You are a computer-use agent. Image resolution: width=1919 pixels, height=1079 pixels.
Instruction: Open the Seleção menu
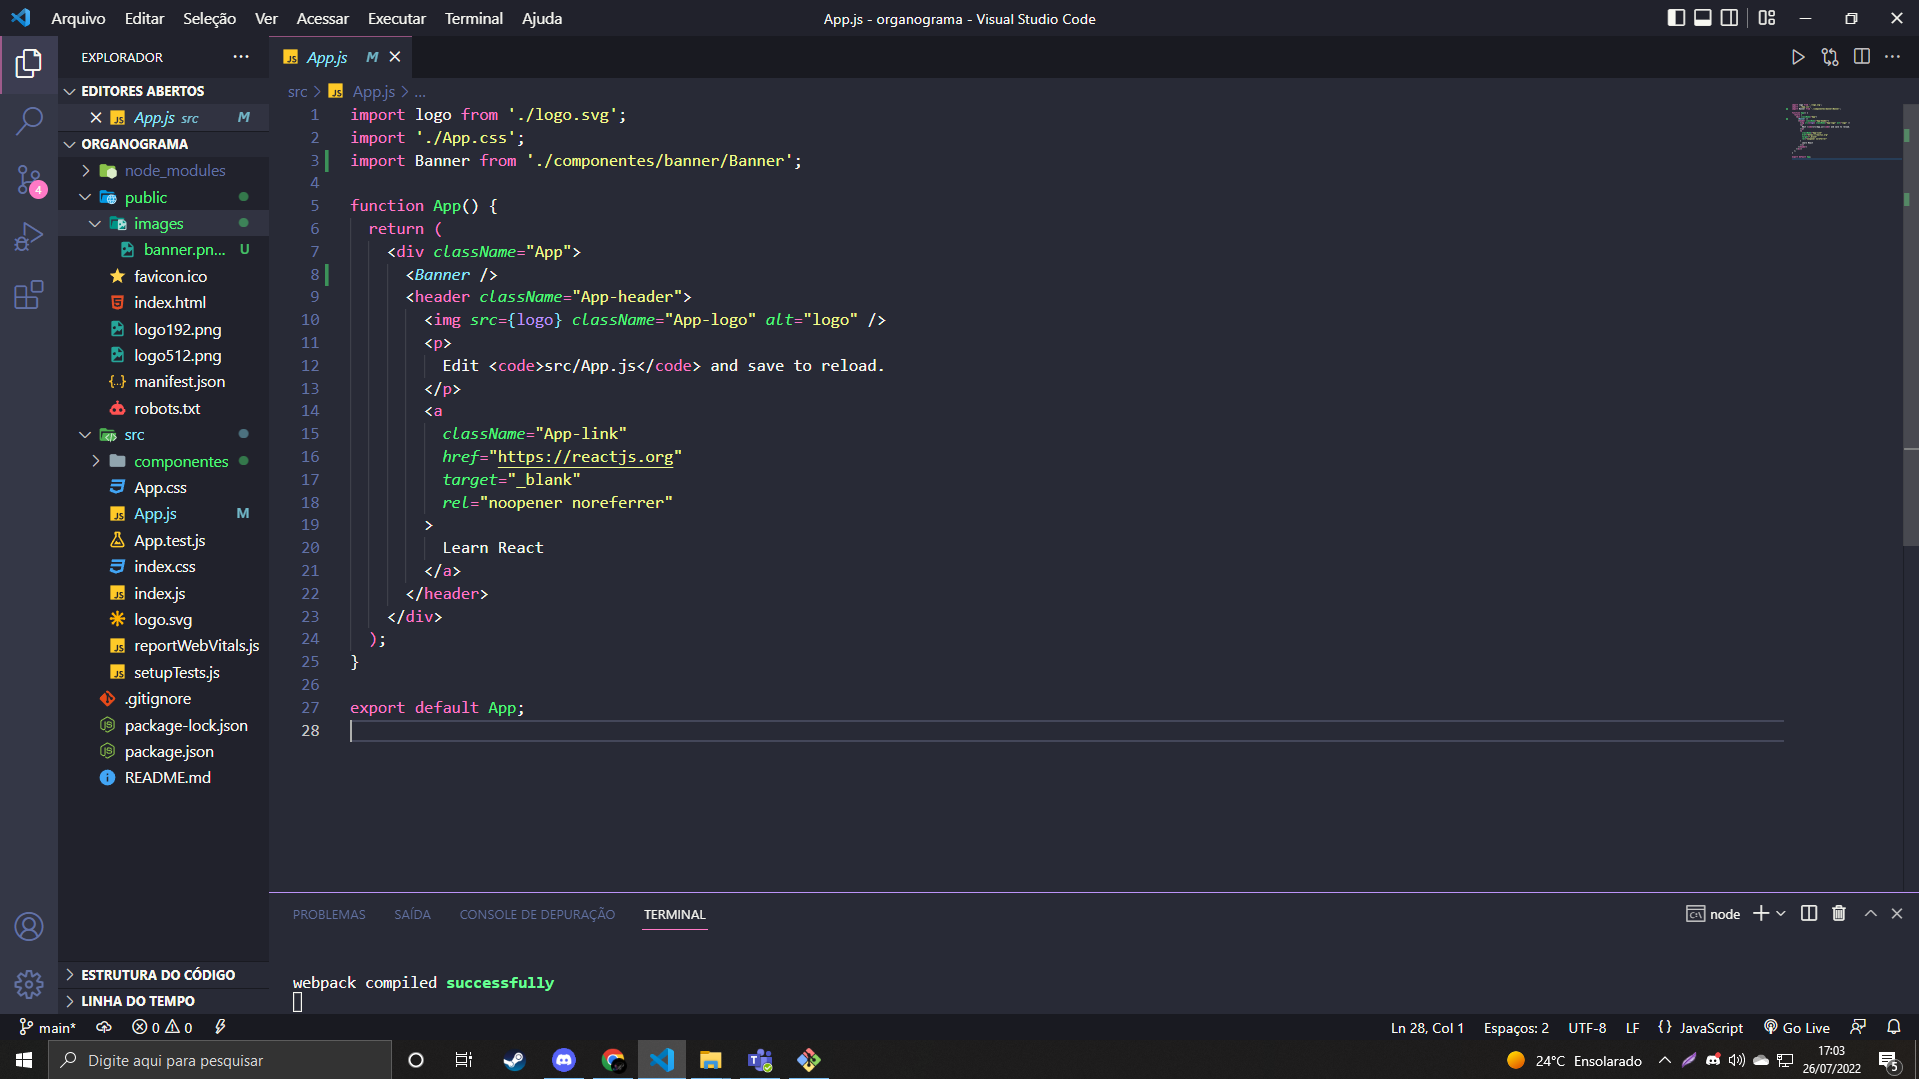(x=209, y=18)
